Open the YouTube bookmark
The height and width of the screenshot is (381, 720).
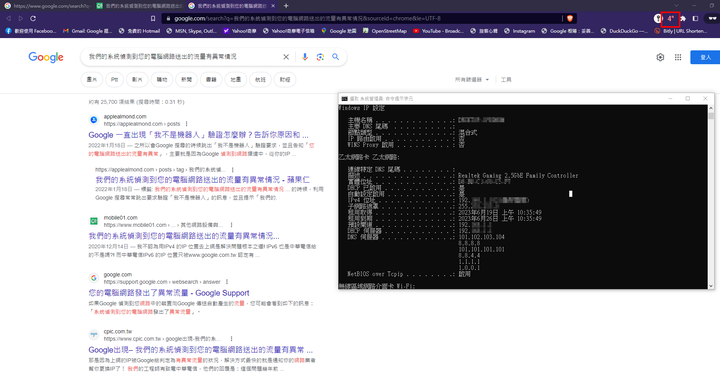[x=438, y=31]
